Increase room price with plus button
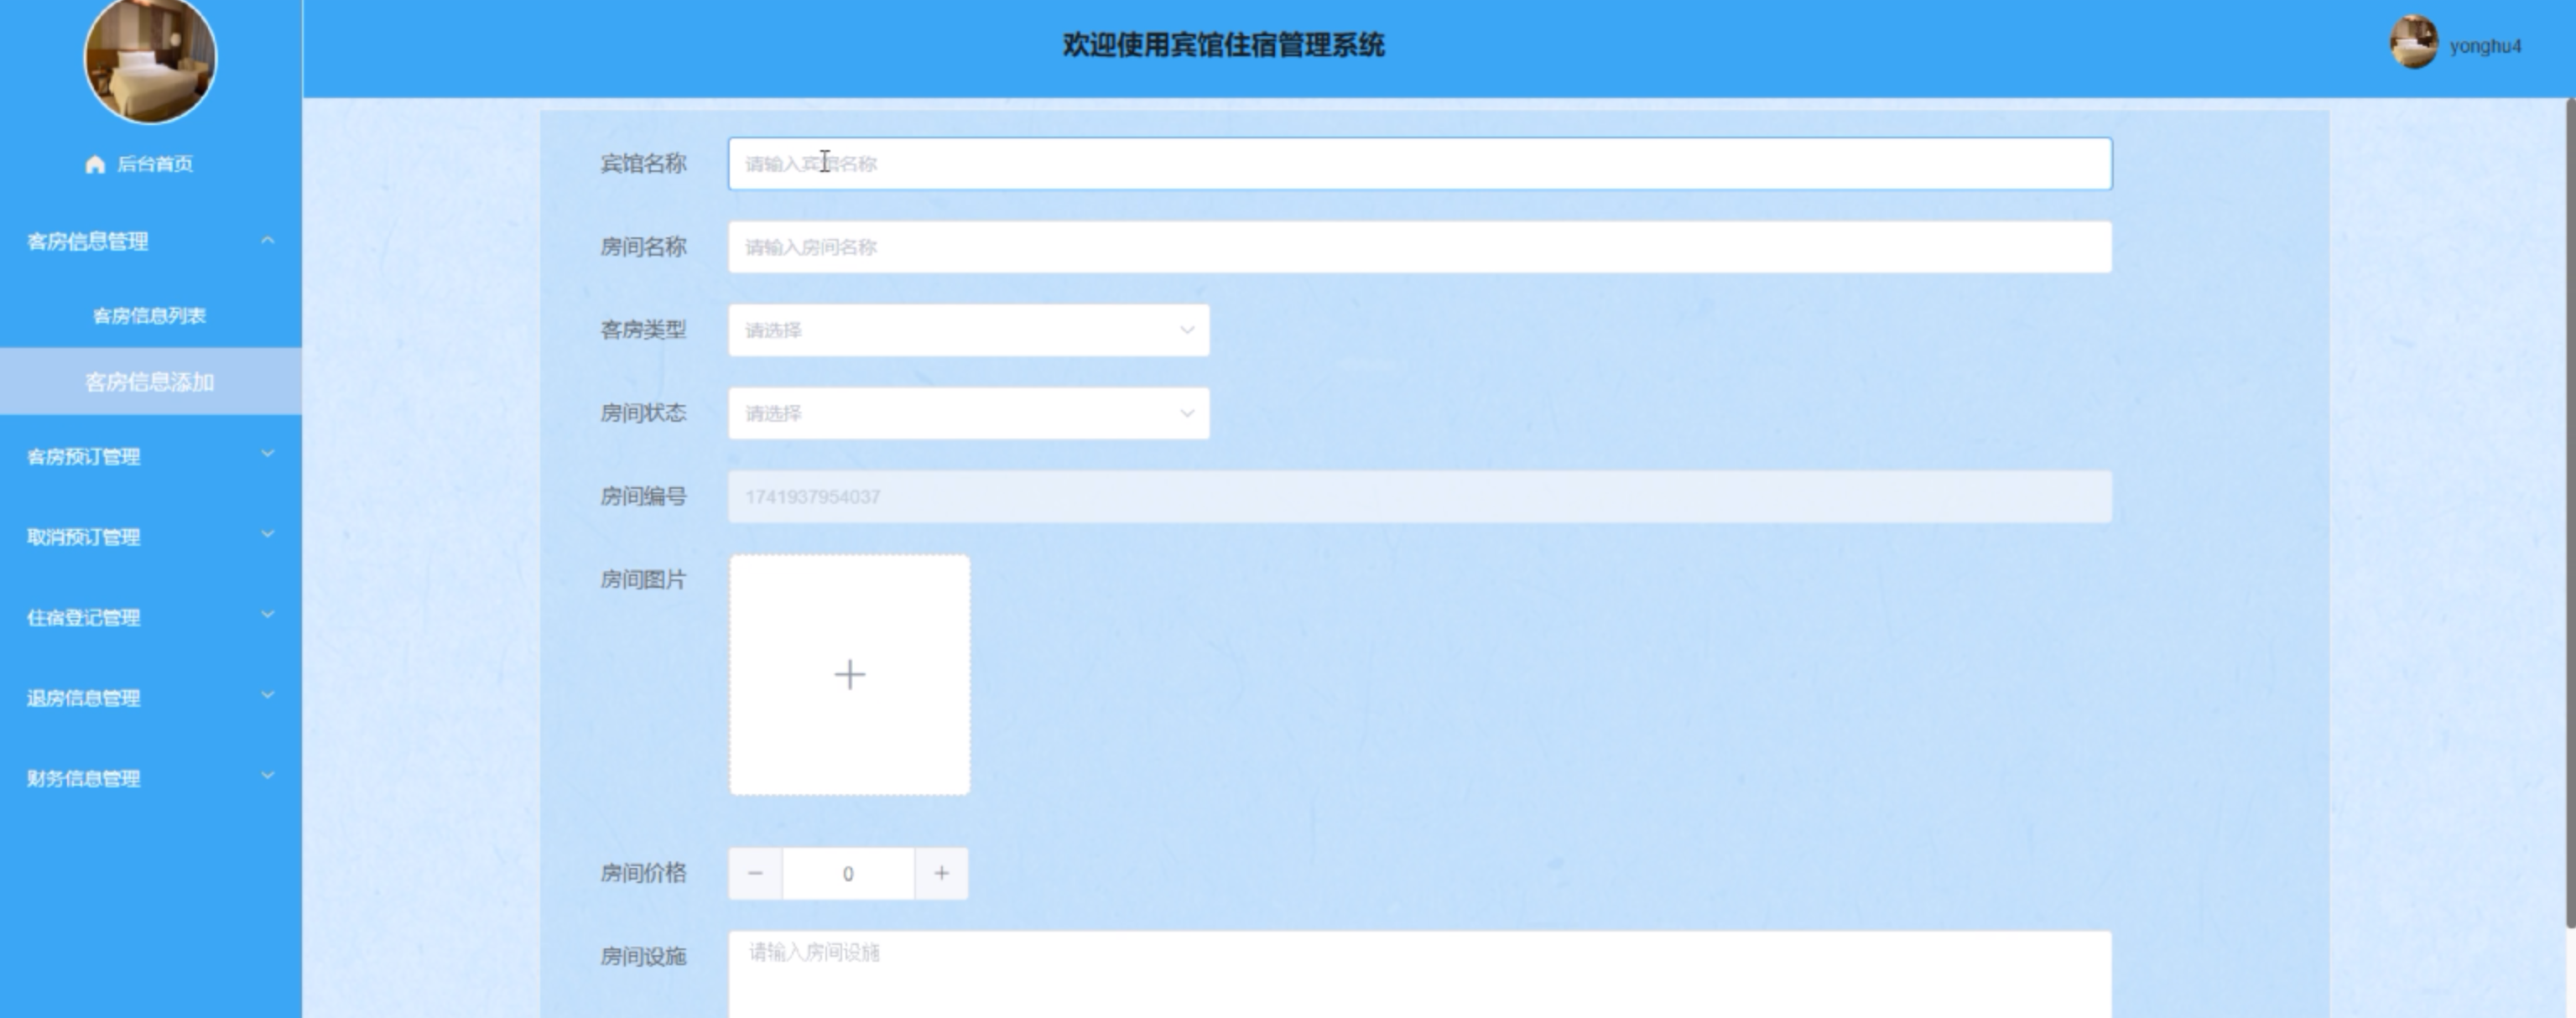 pos(941,873)
